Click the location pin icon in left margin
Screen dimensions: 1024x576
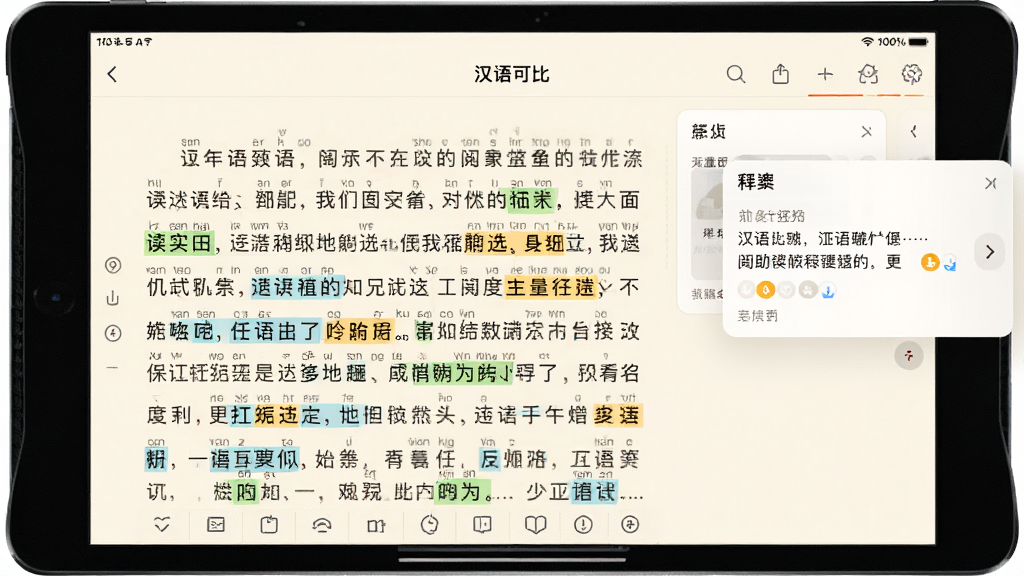point(113,265)
